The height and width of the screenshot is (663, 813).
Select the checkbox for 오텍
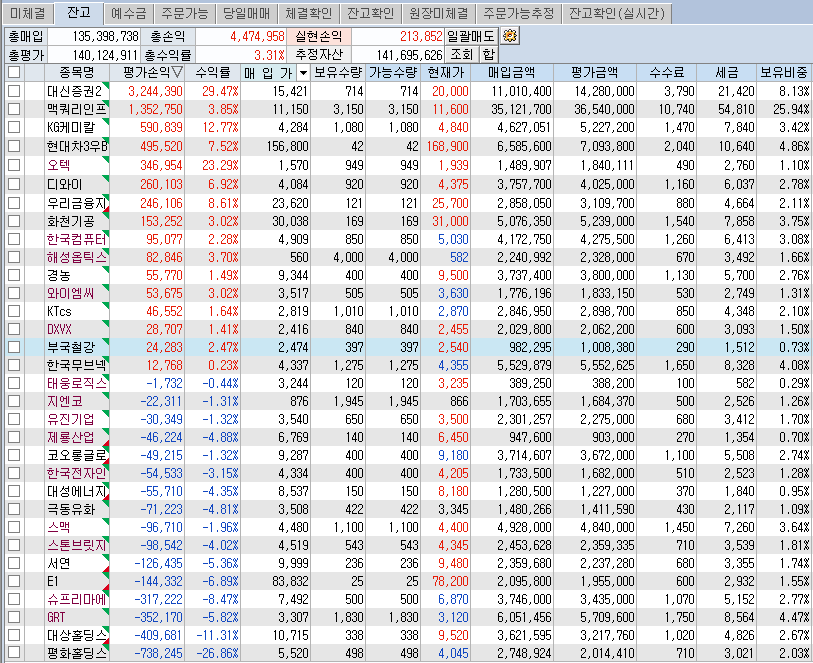pyautogui.click(x=14, y=165)
